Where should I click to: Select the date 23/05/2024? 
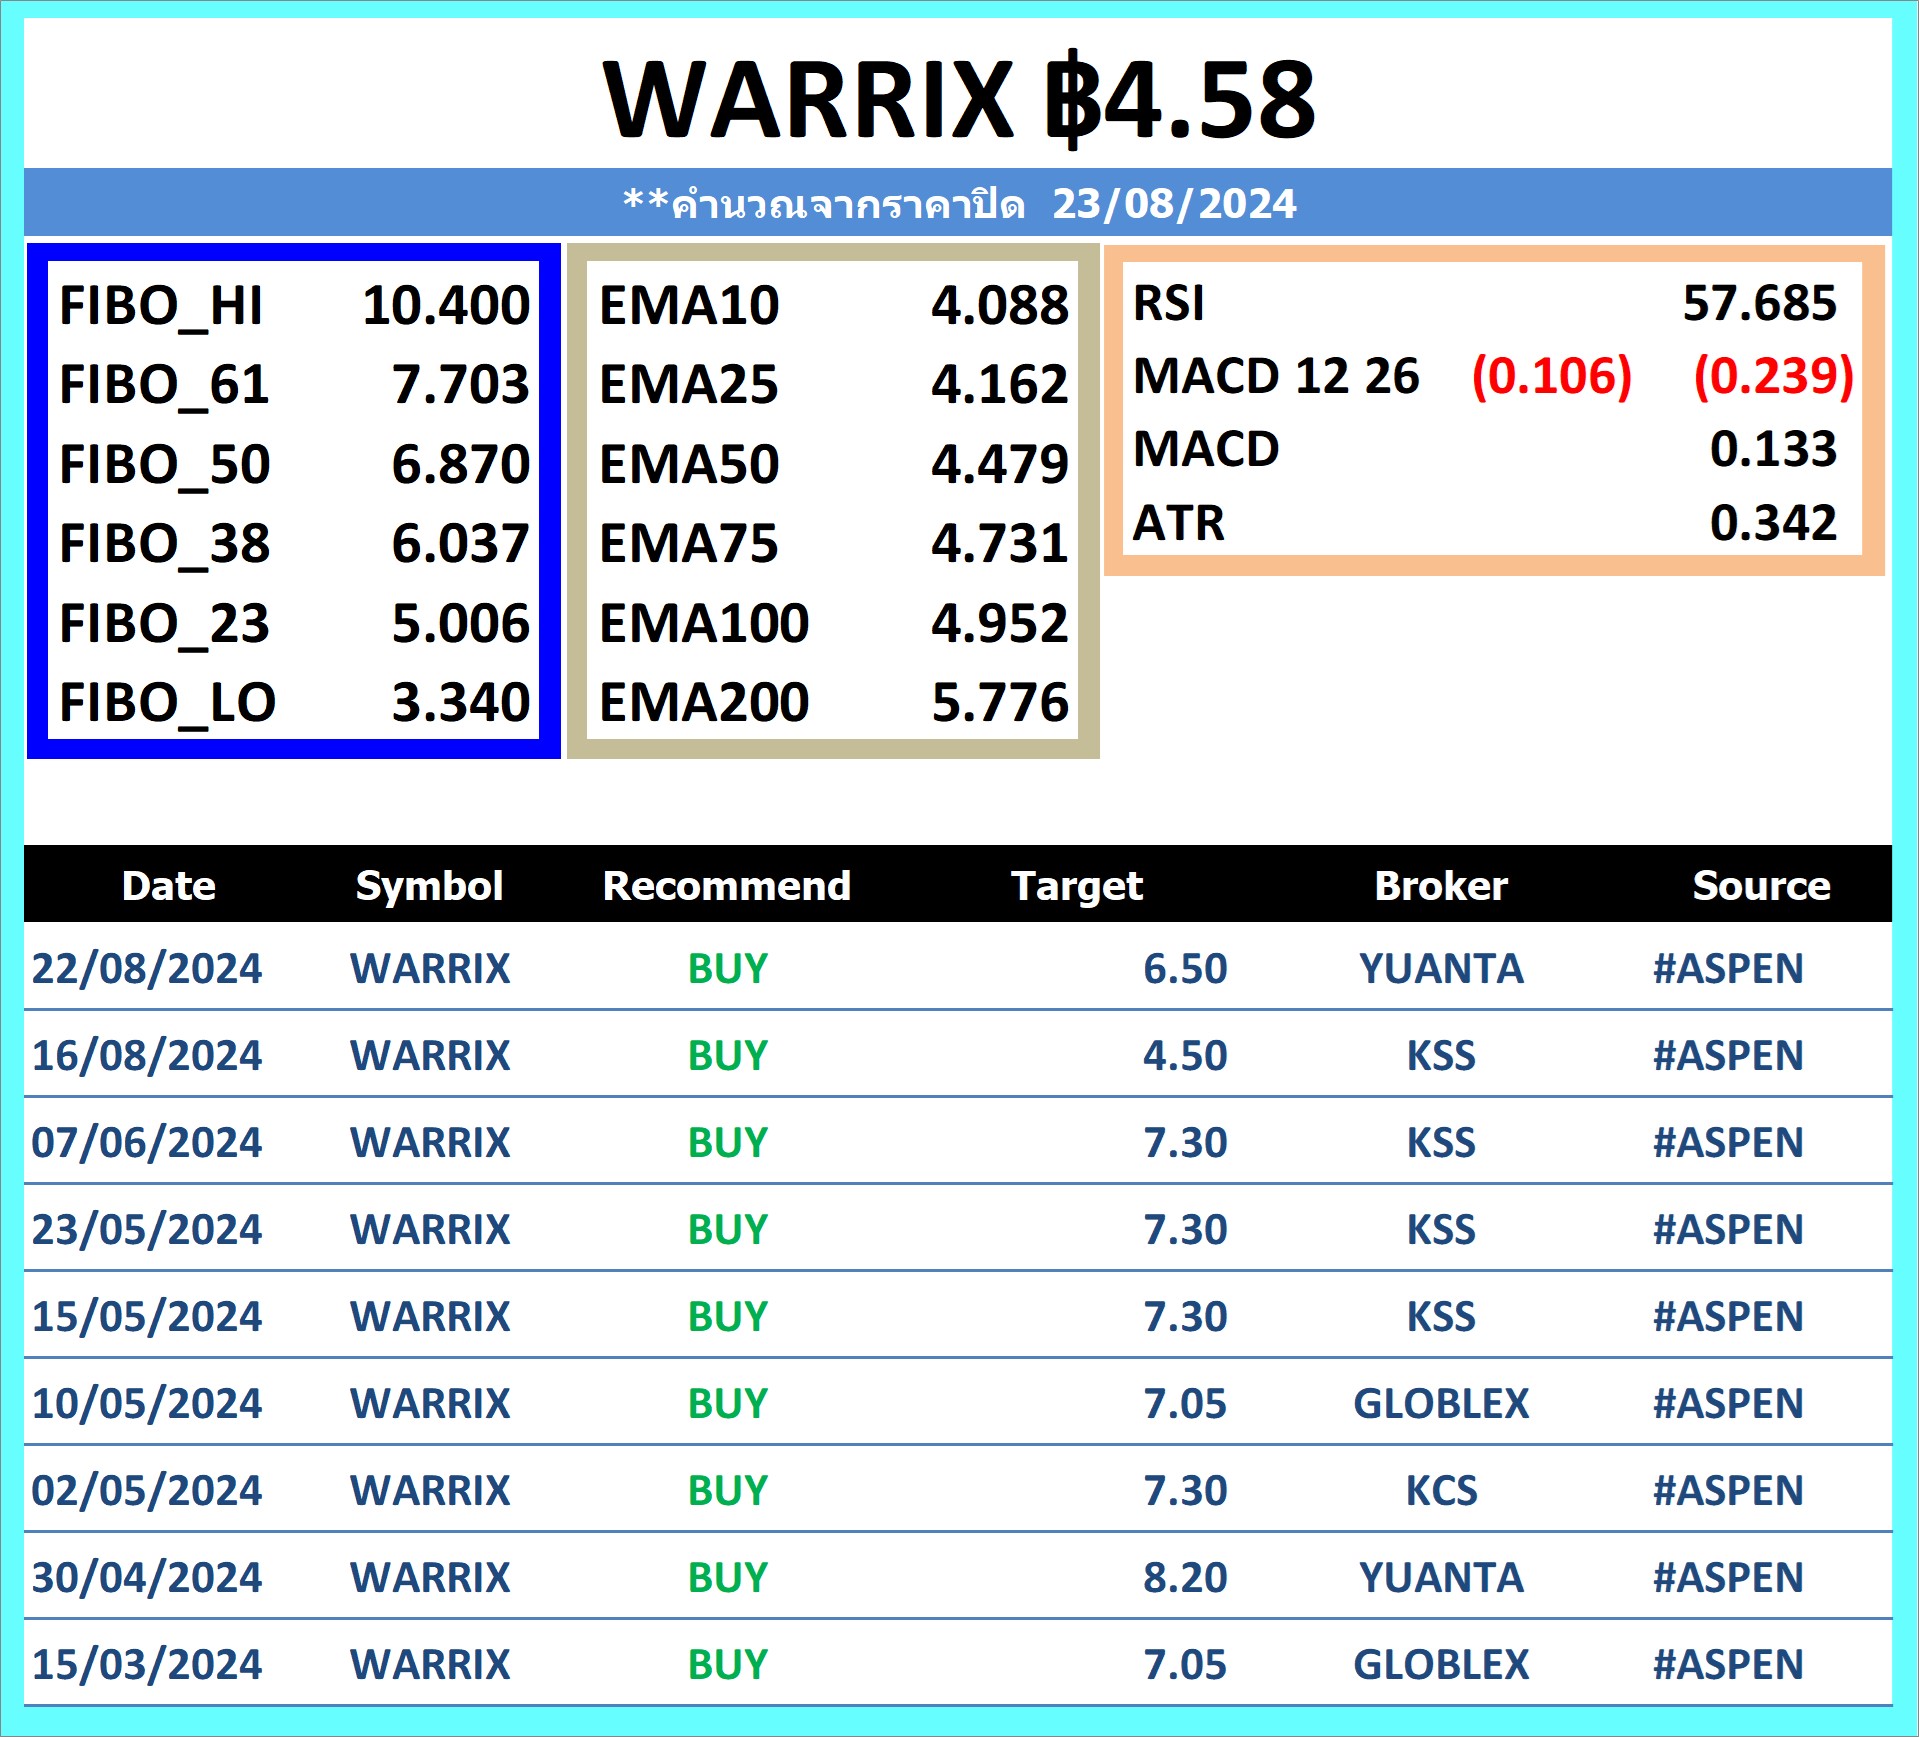pos(147,1230)
